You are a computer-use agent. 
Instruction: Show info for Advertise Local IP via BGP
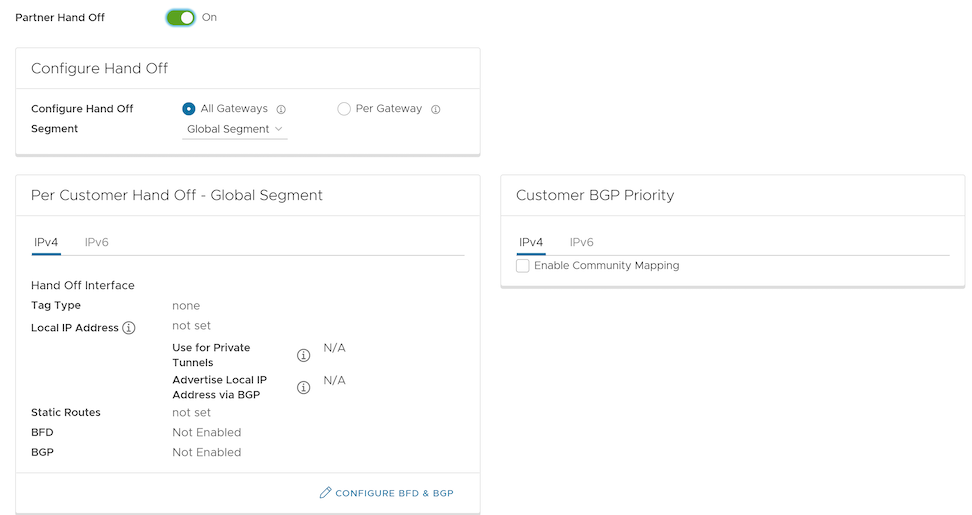pos(304,388)
